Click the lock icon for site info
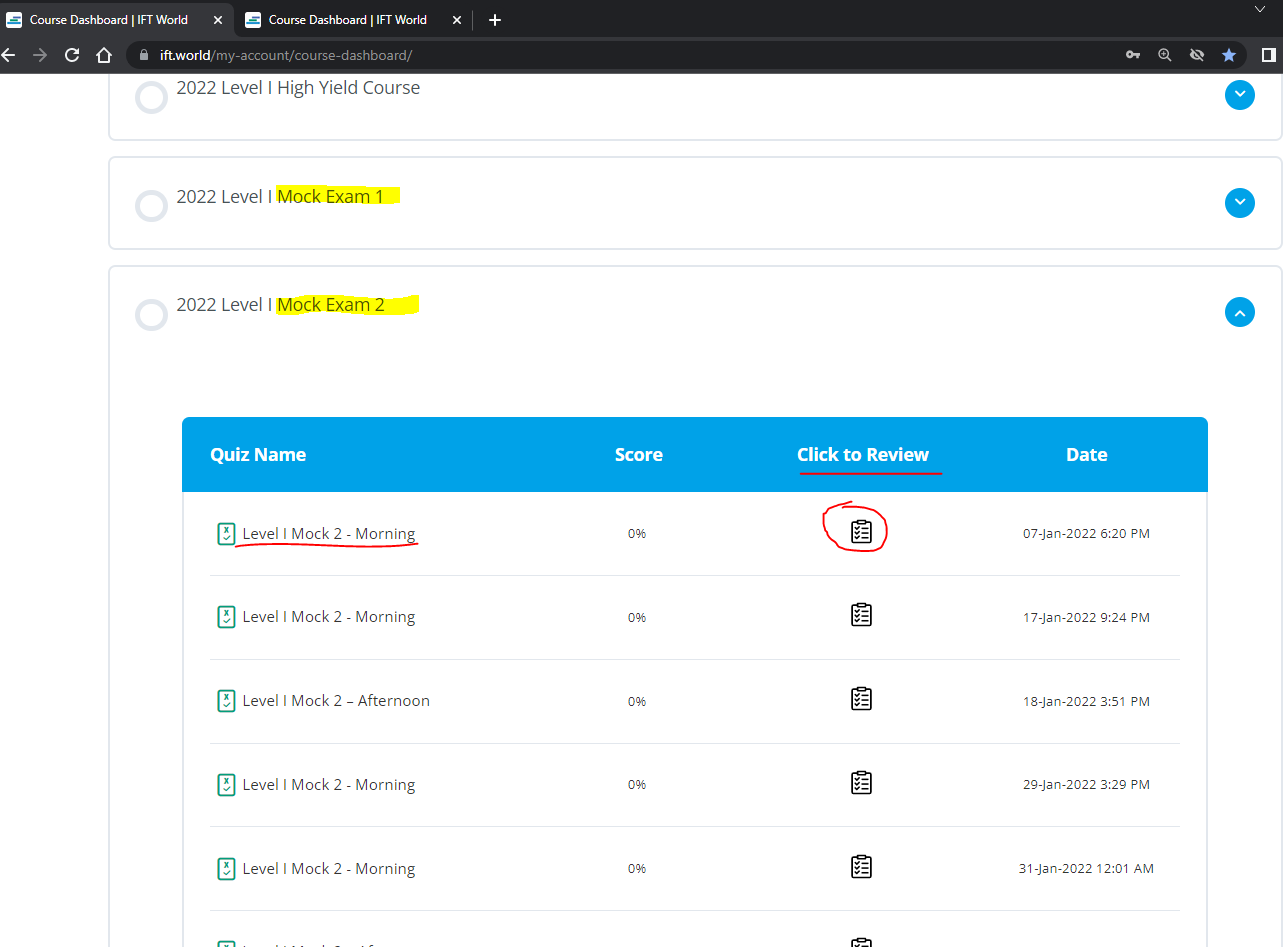Viewport: 1283px width, 947px height. pyautogui.click(x=144, y=55)
